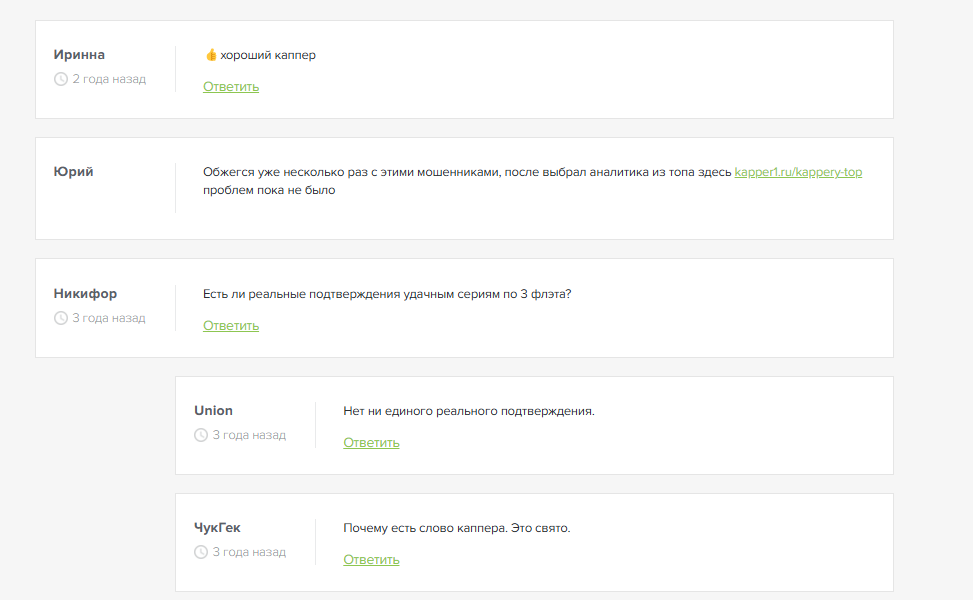
Task: Hit Ответить below ЧукГек's comment
Action: click(371, 560)
